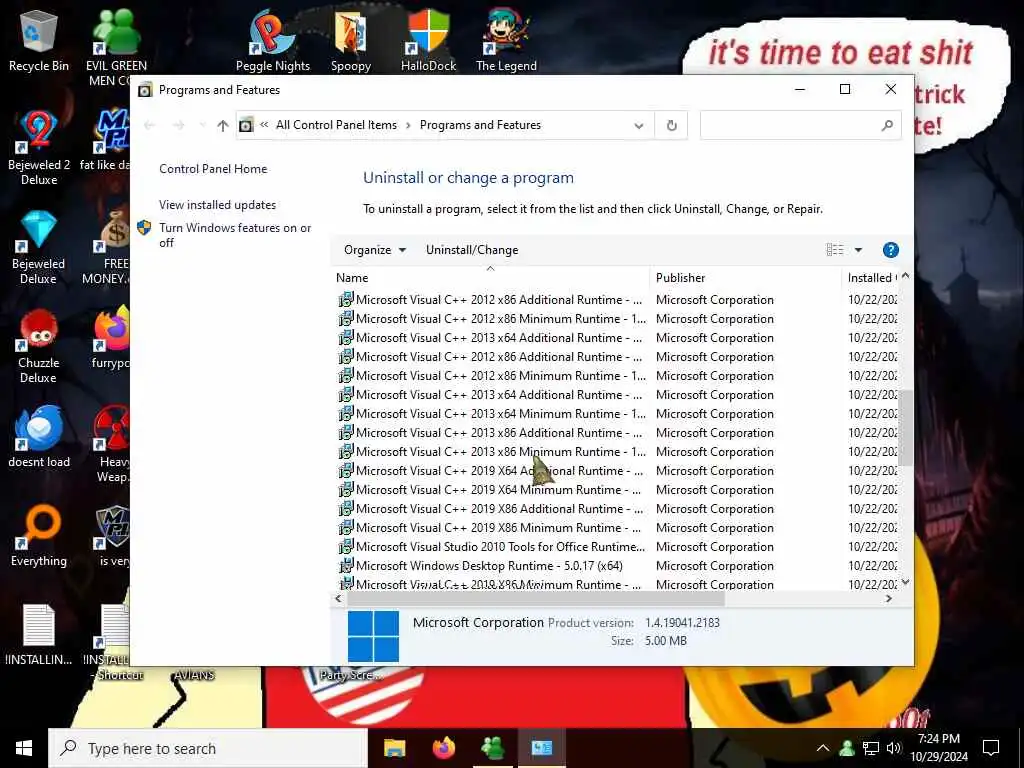Screen dimensions: 1024x768
Task: Expand the Organize dropdown menu
Action: click(x=375, y=250)
